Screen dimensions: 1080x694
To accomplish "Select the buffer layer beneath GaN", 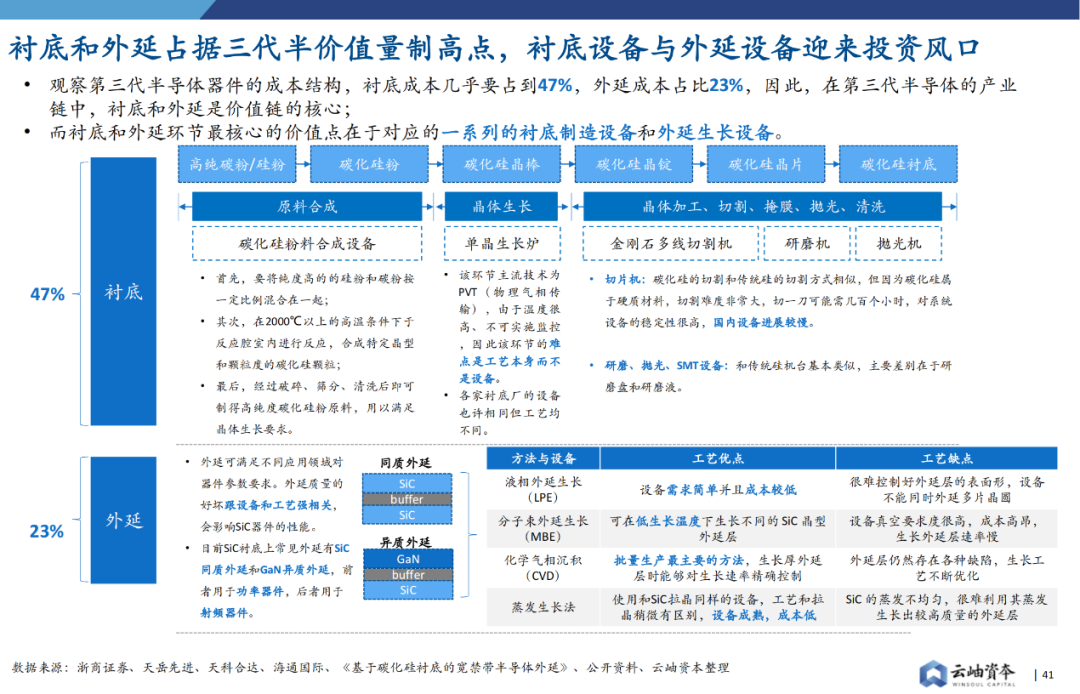I will point(408,574).
